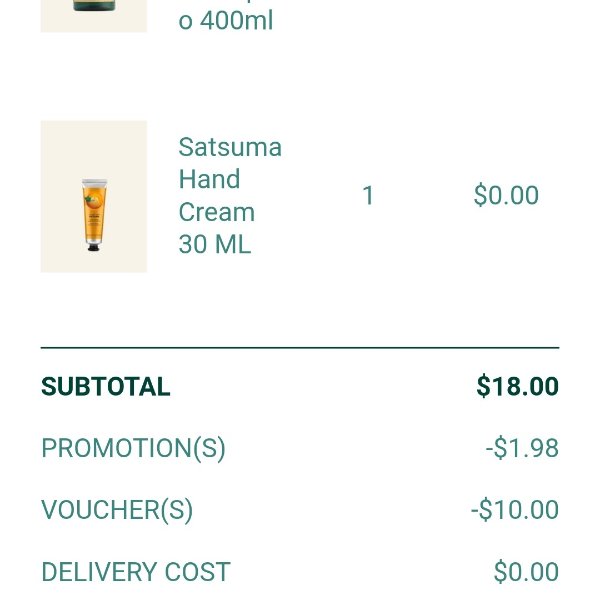Tap the -$1.98 promotion discount

pyautogui.click(x=522, y=449)
